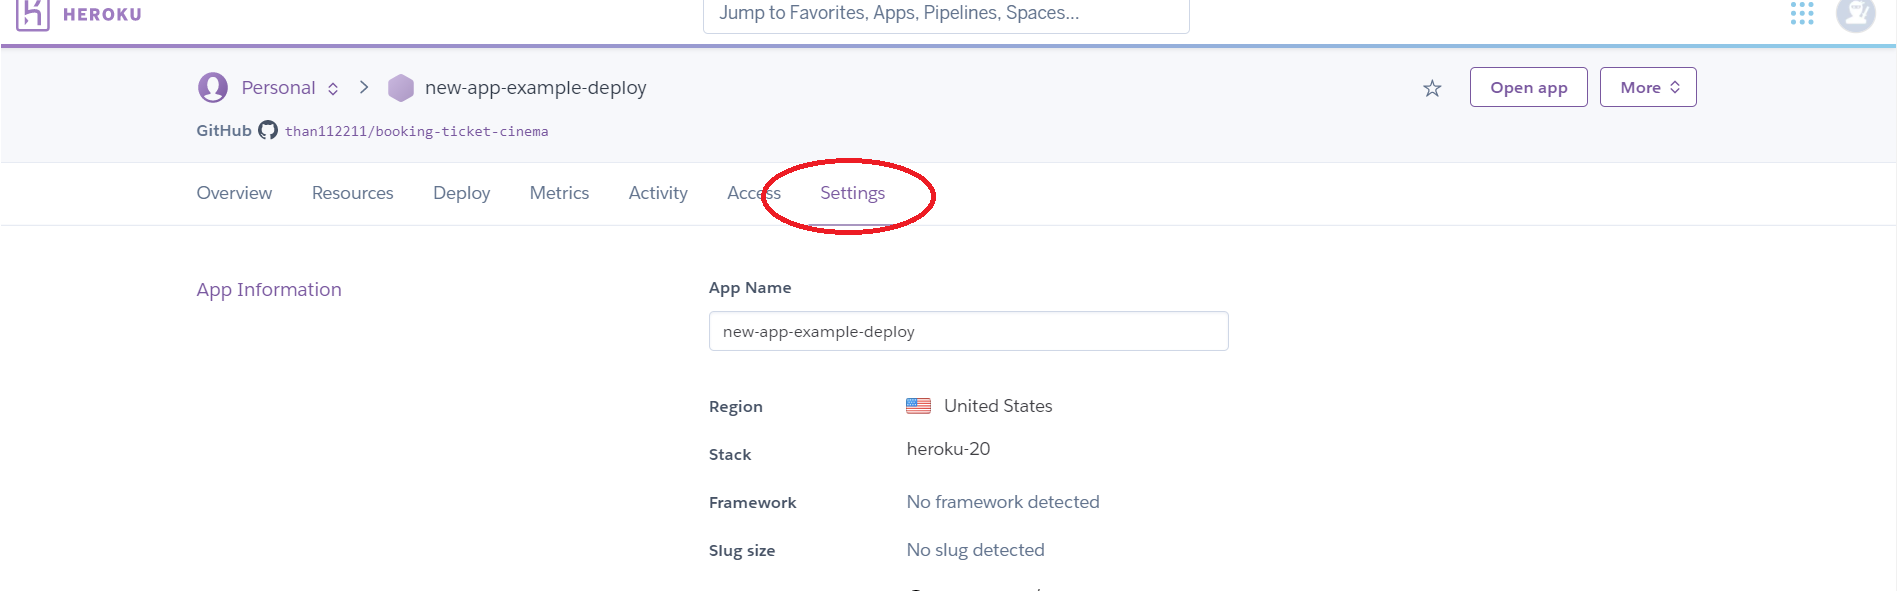Viewport: 1897px width, 606px height.
Task: Click the purple hexagon app icon
Action: 401,88
